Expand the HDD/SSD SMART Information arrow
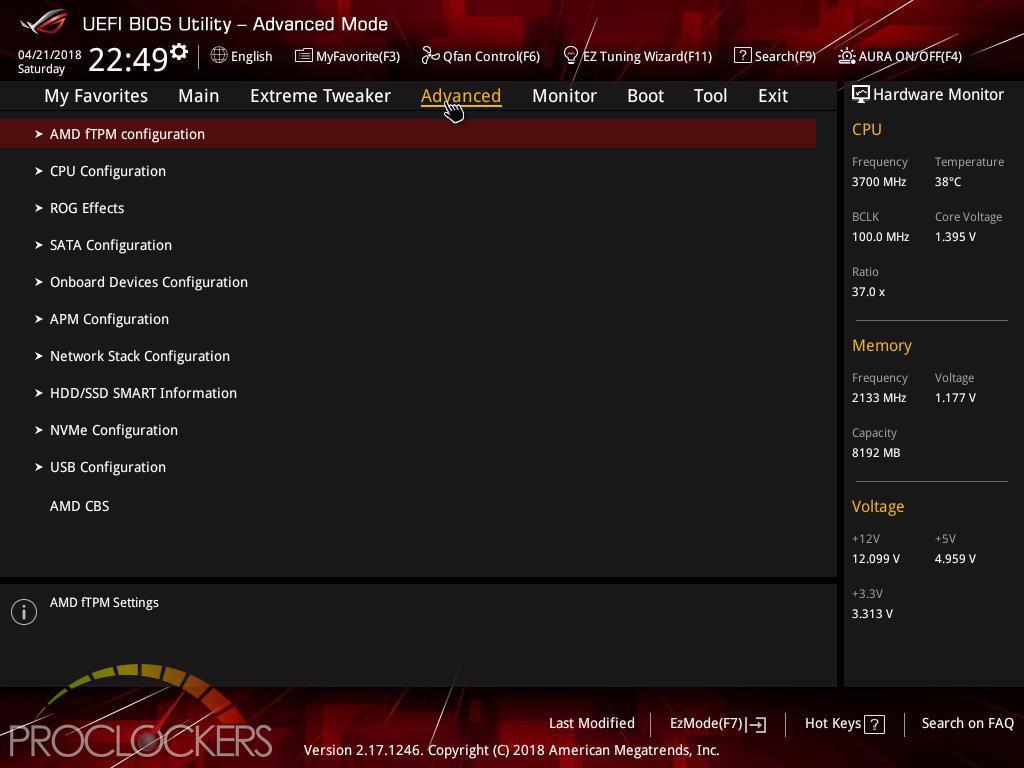The height and width of the screenshot is (768, 1024). coord(39,393)
